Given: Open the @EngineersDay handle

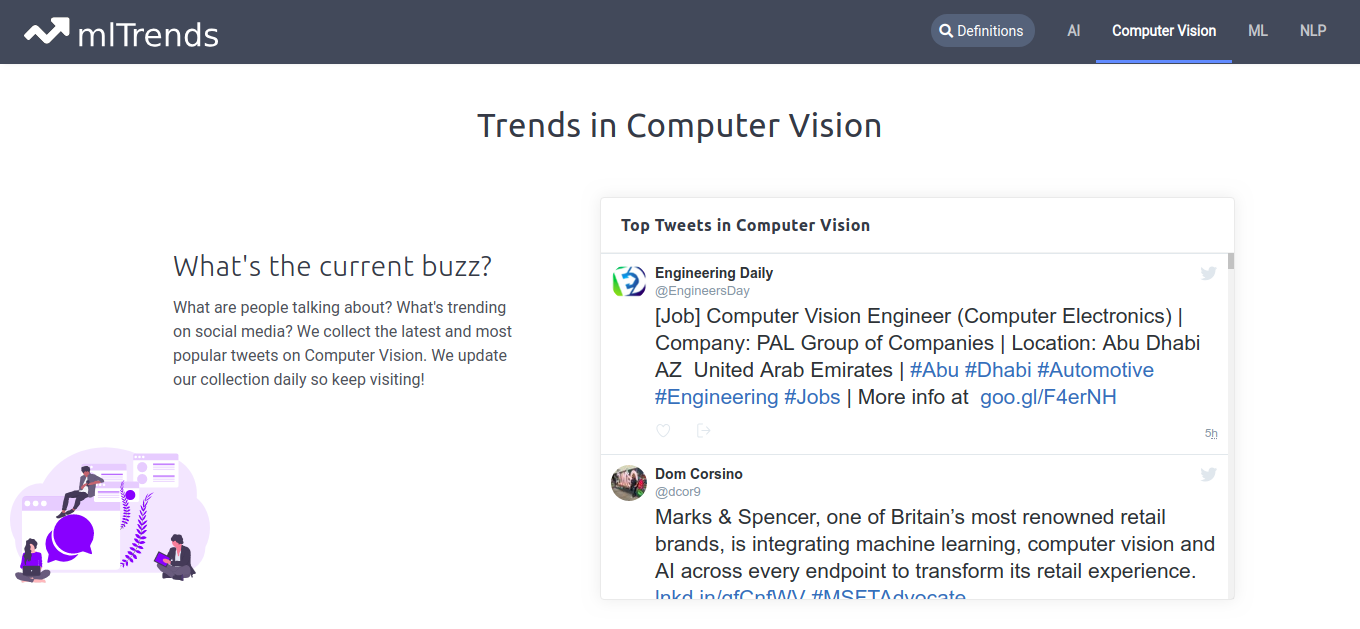Looking at the screenshot, I should coord(702,291).
